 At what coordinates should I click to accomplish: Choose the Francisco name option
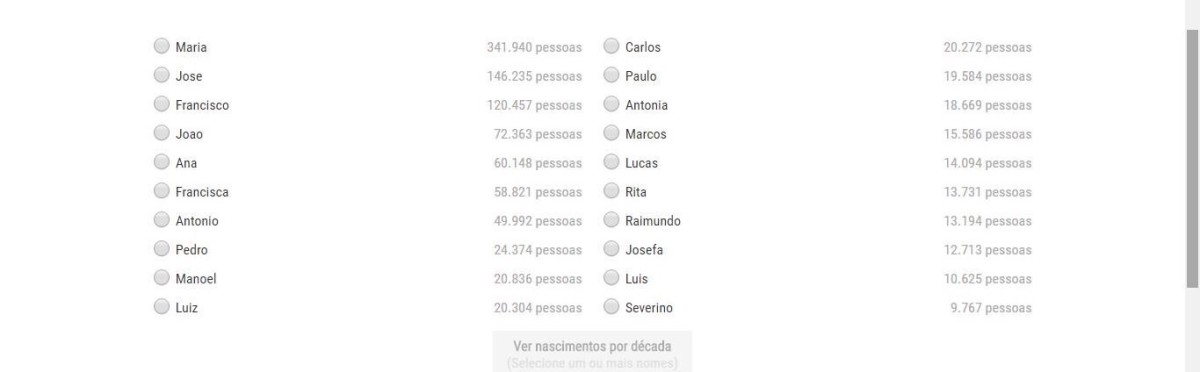tap(161, 104)
